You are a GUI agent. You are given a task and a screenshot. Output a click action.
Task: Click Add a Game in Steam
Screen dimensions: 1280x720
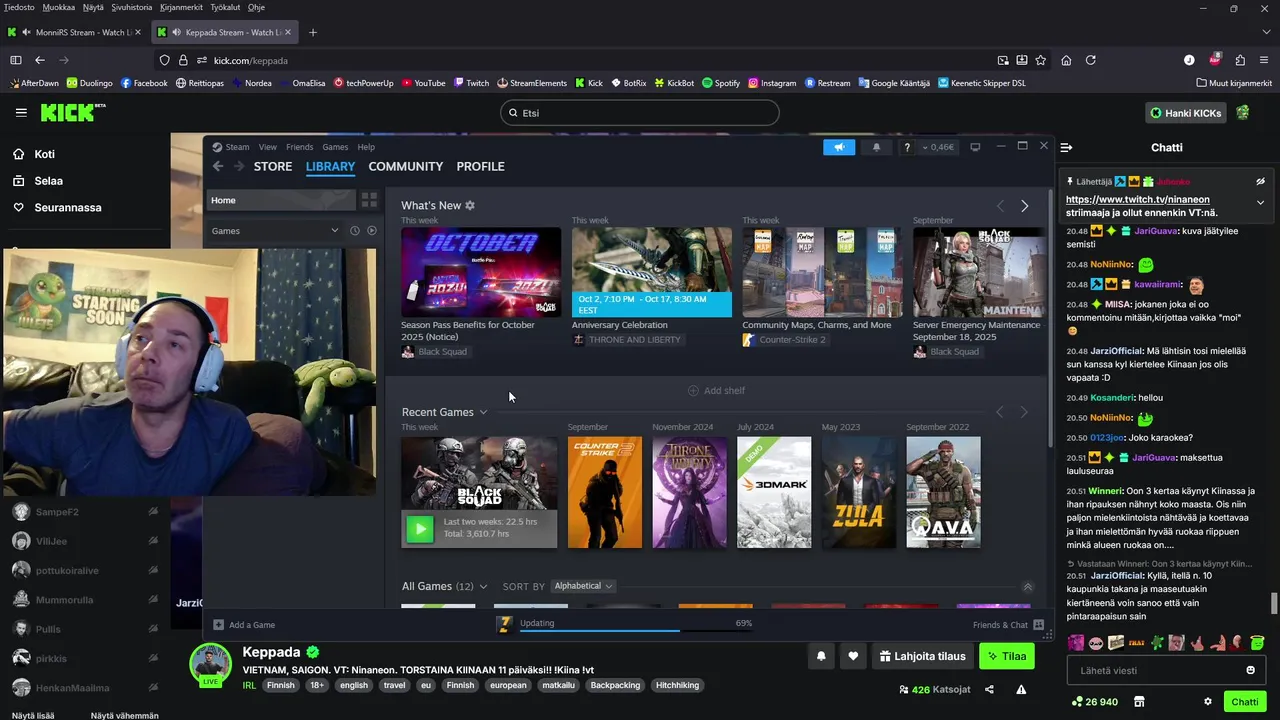click(x=244, y=625)
